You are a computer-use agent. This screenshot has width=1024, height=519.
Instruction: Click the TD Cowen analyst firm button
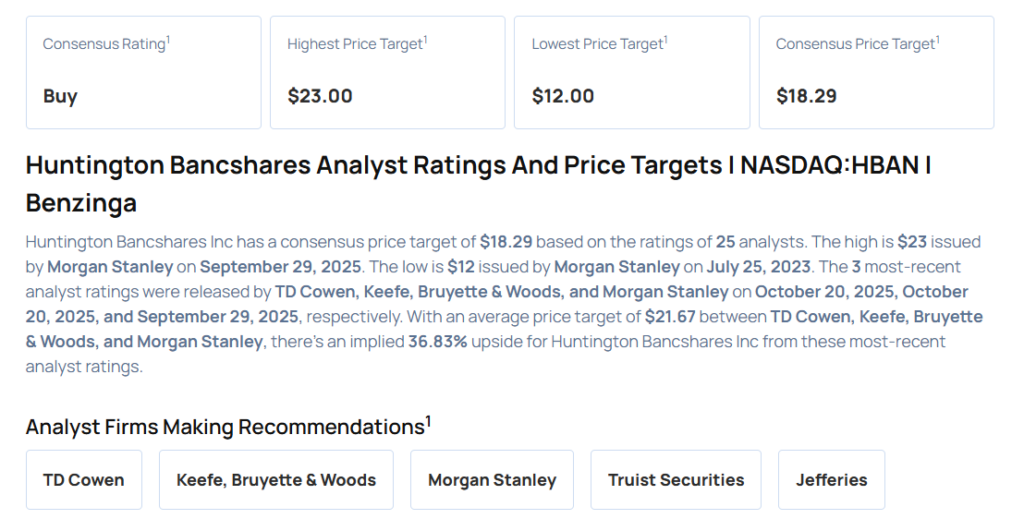click(x=84, y=480)
